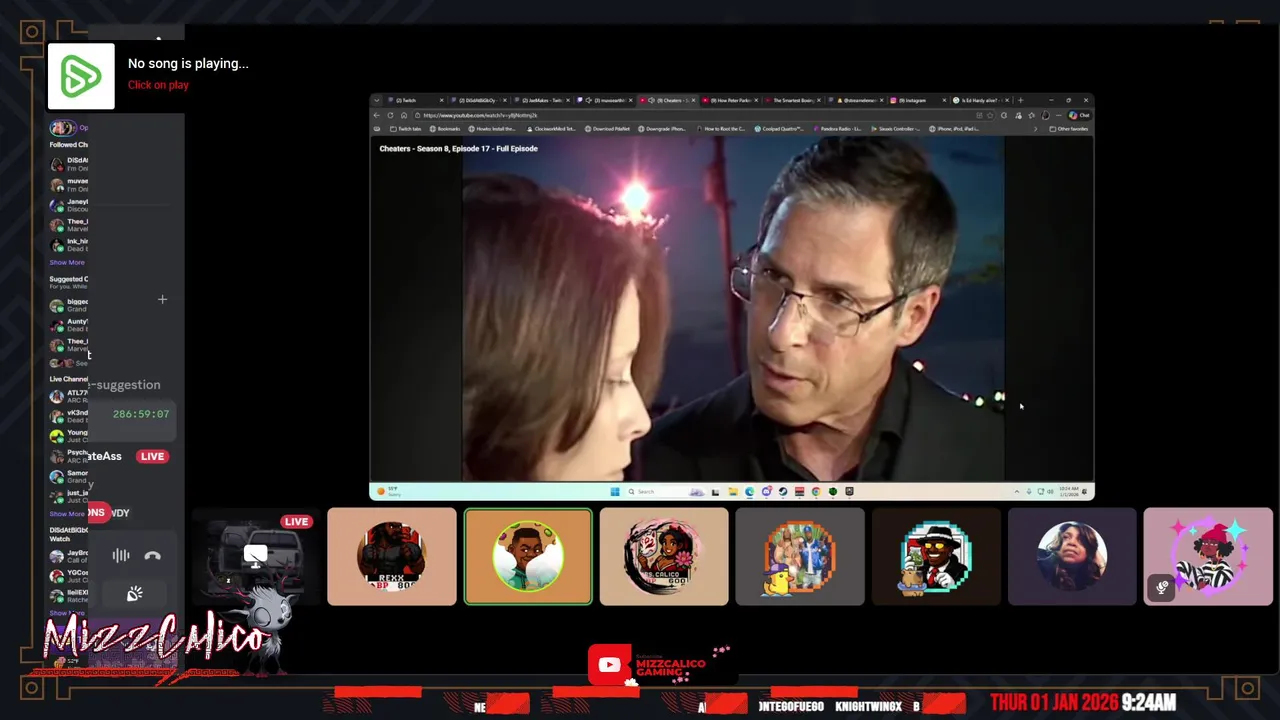Image resolution: width=1280 pixels, height=720 pixels.
Task: Open the 'Is Ed Hardy alive' tab
Action: pyautogui.click(x=978, y=100)
